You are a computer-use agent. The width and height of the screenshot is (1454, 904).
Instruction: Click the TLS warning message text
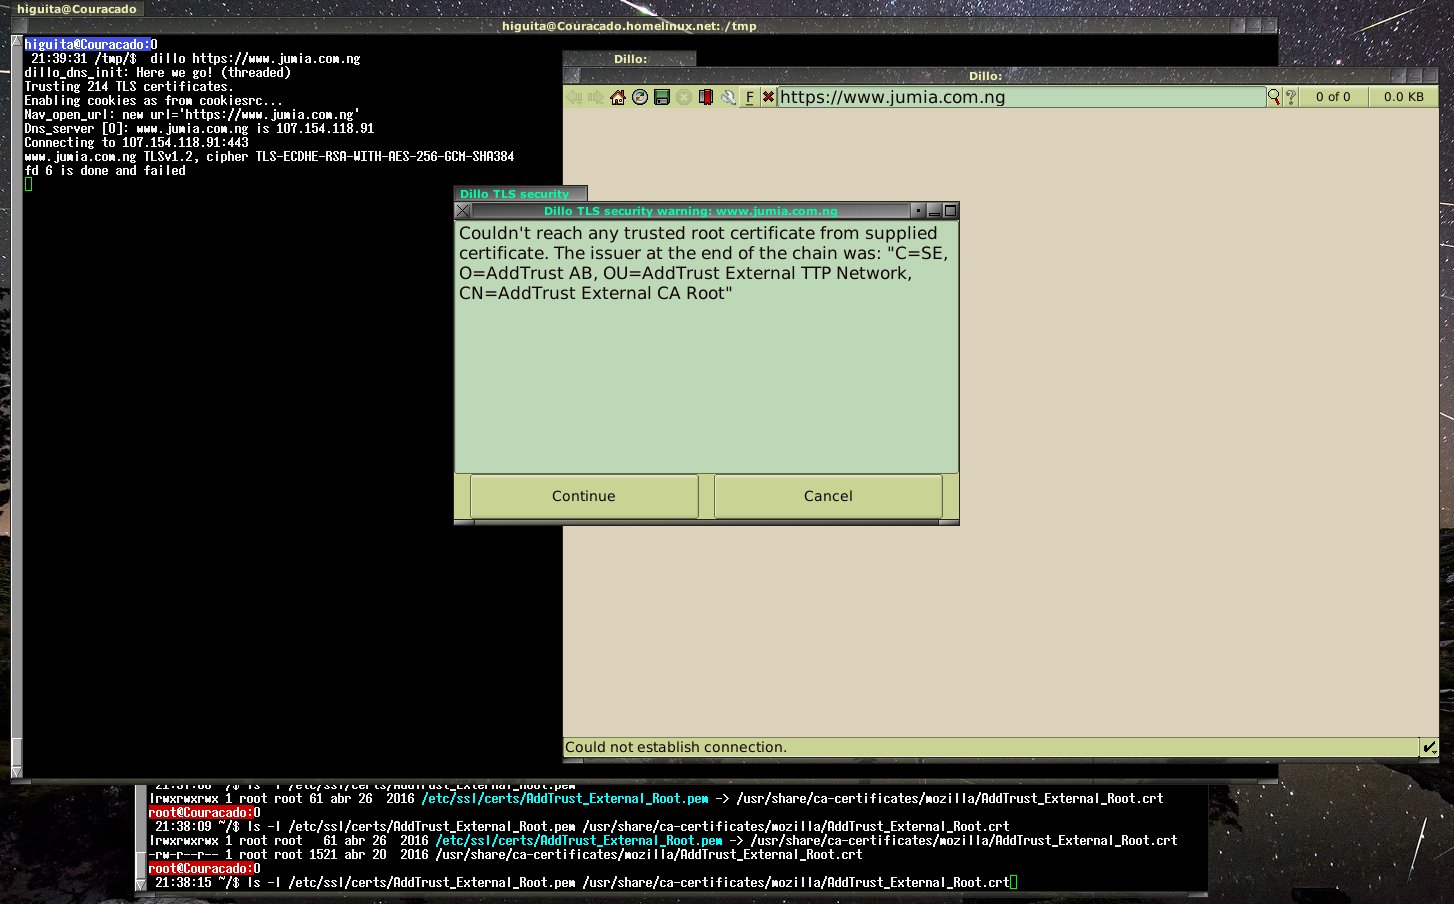[x=704, y=263]
